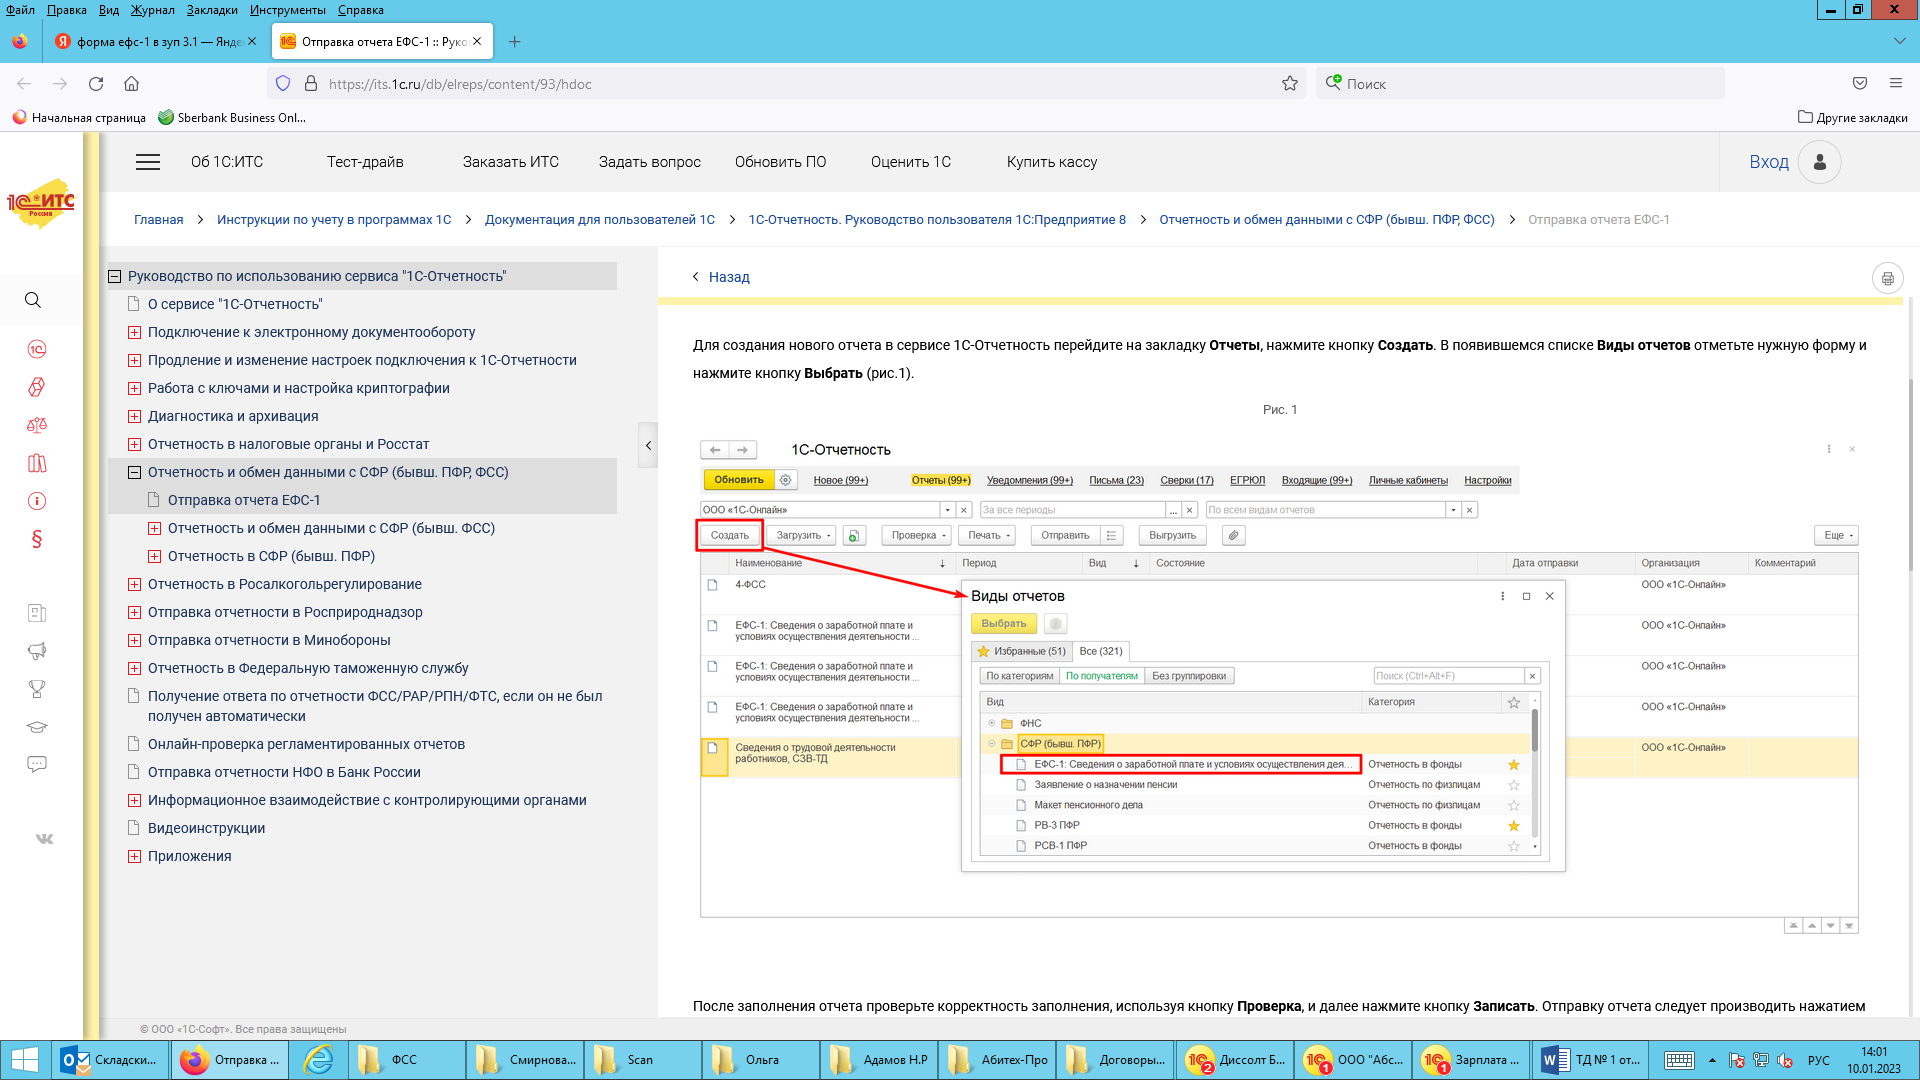1920x1080 pixels.
Task: Collapse Отчетность и обмен данными с СФР node
Action: (134, 472)
